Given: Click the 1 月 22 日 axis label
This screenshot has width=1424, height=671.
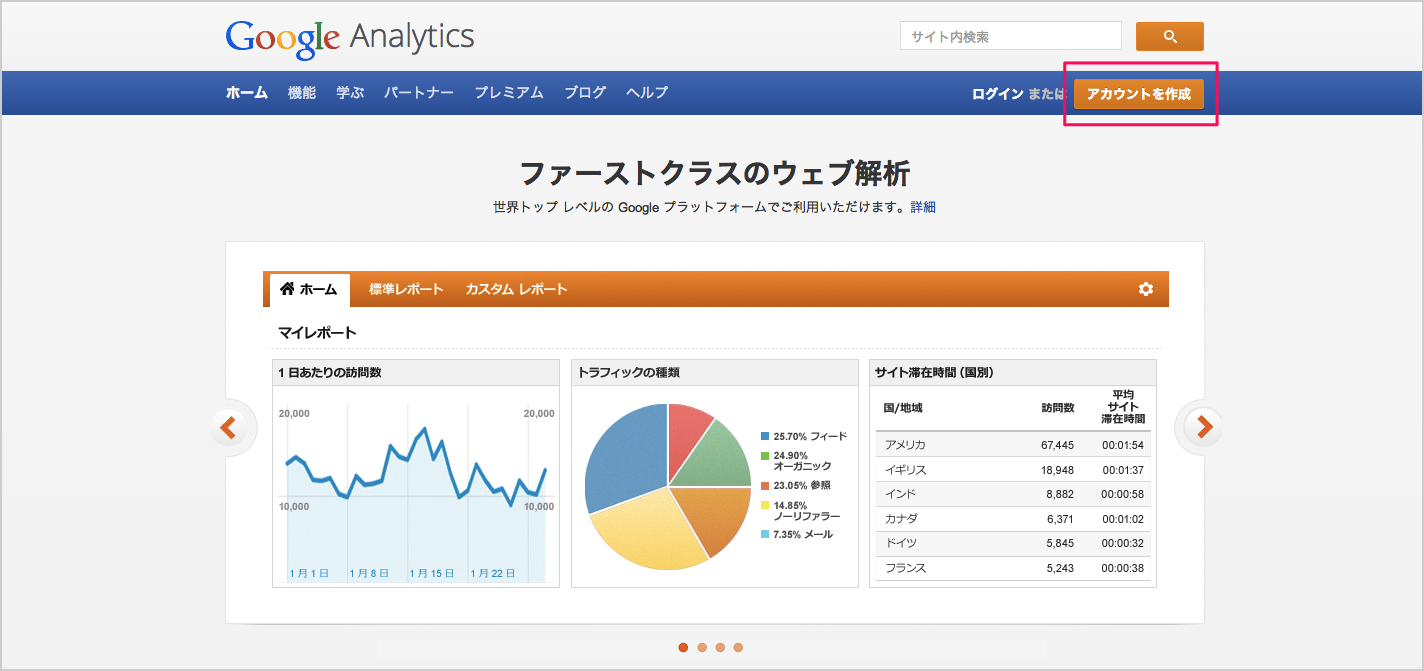Looking at the screenshot, I should tap(492, 574).
